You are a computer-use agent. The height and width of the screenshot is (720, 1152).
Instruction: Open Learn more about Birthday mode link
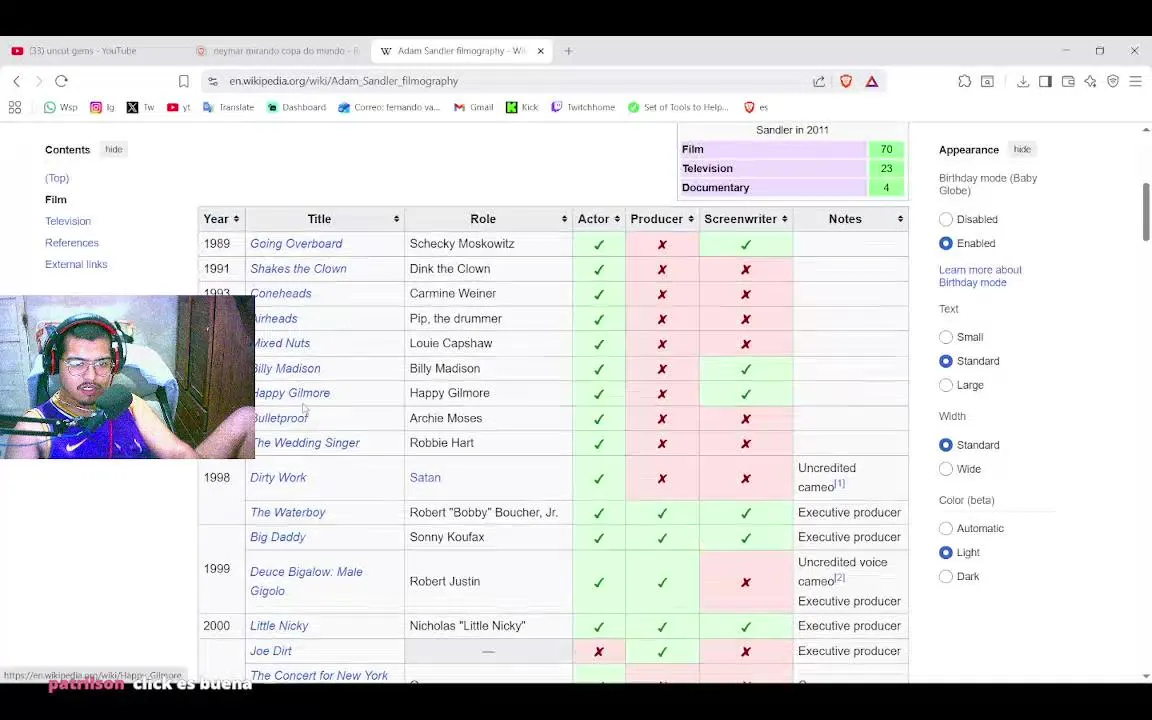(980, 276)
